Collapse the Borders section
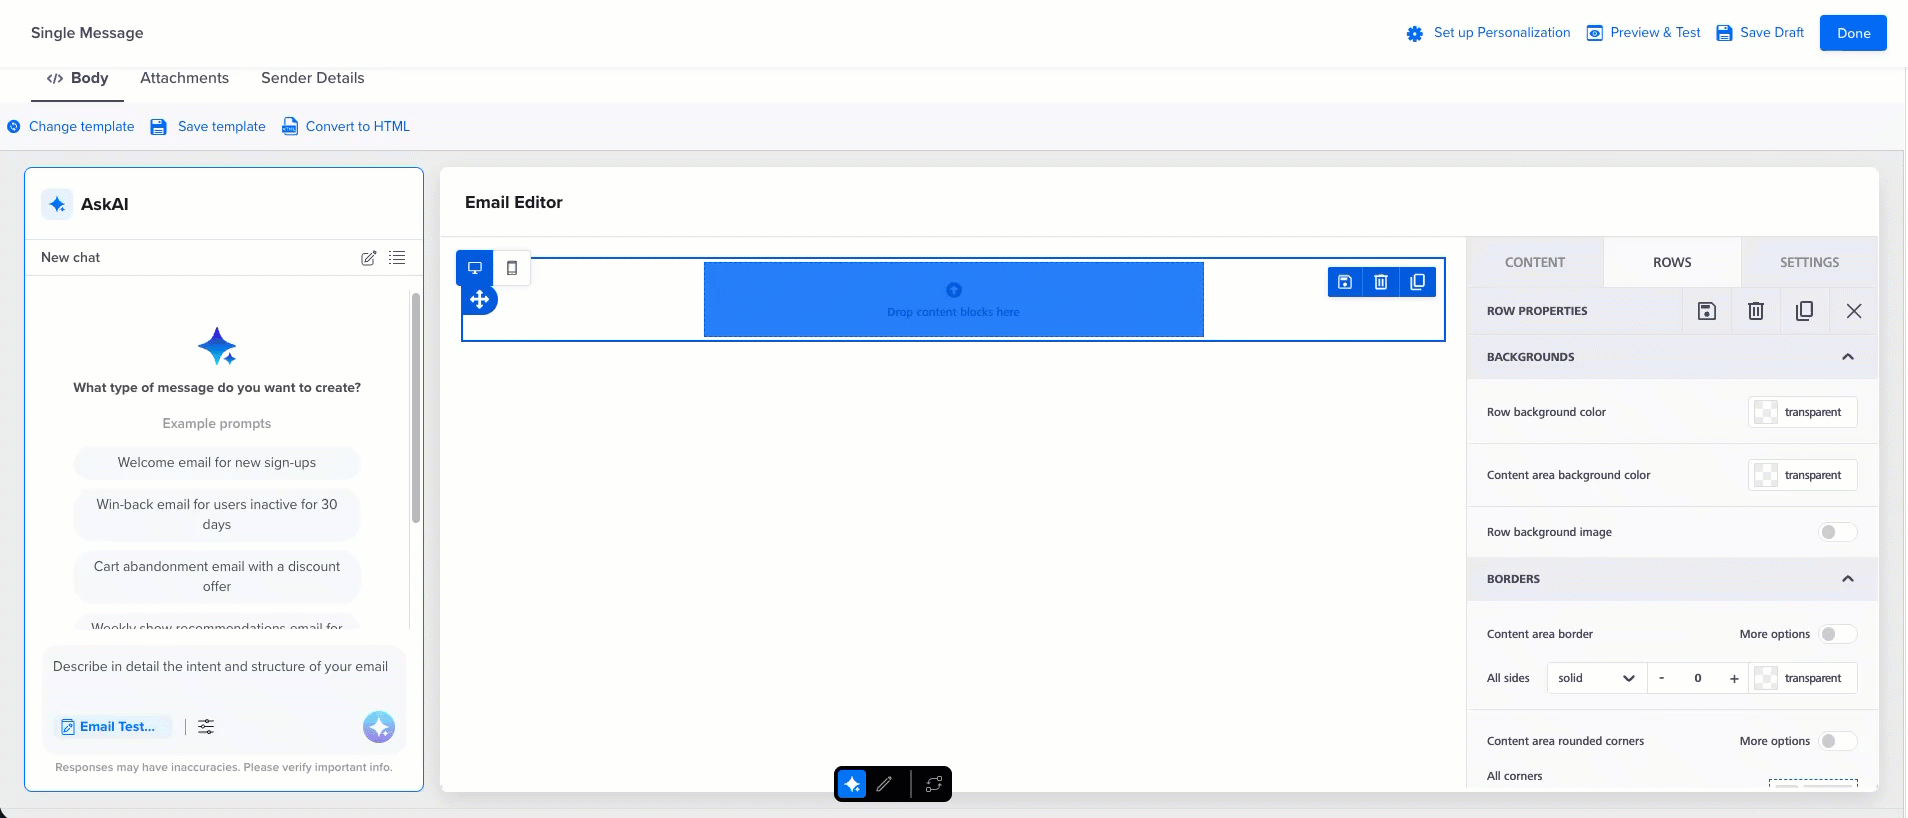Screen dimensions: 1908x818 (1848, 579)
